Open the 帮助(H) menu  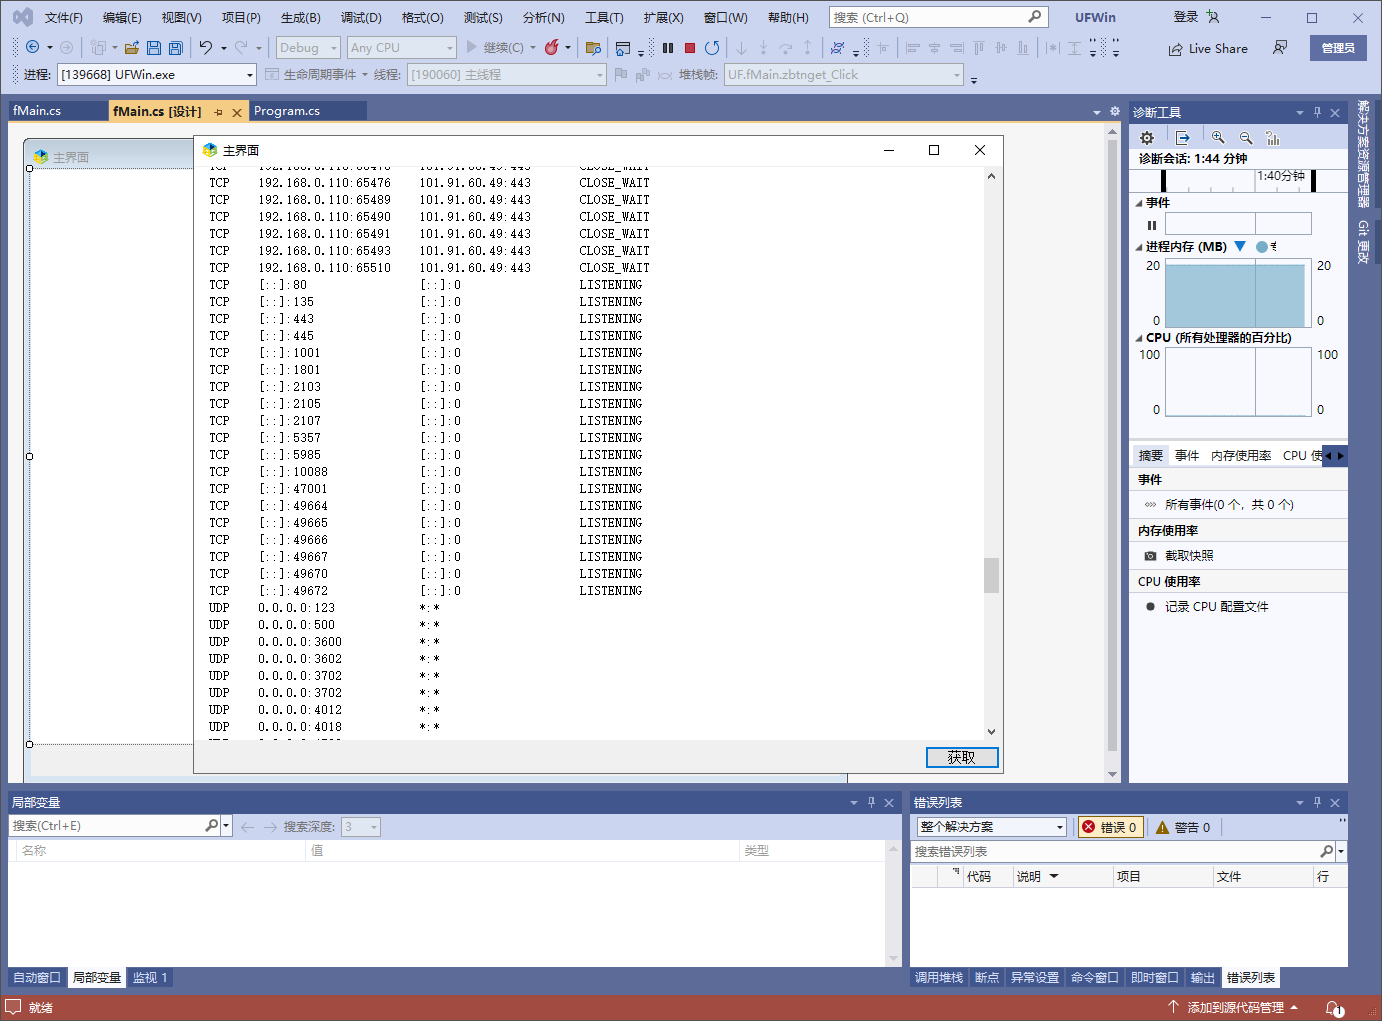tap(788, 18)
